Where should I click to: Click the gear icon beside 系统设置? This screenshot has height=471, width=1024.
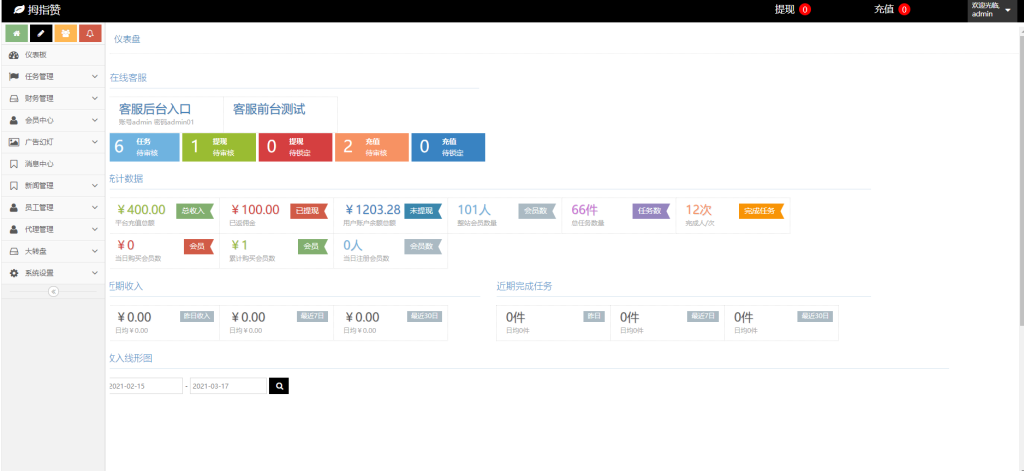tap(14, 272)
